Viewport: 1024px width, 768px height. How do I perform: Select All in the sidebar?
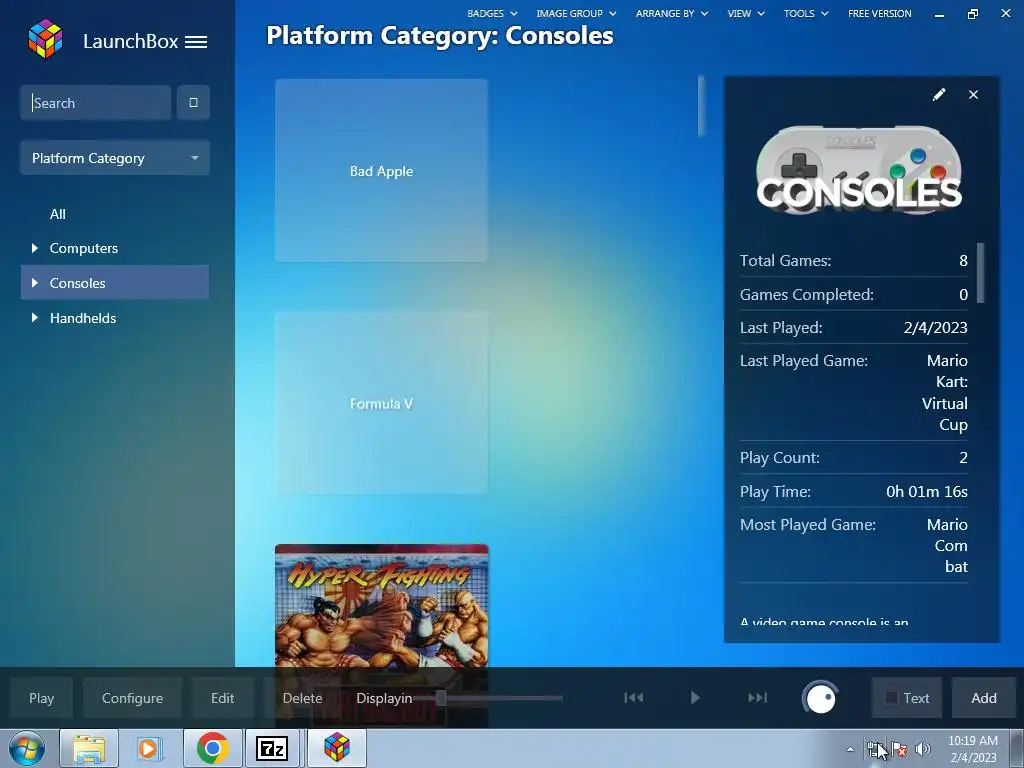[x=57, y=214]
